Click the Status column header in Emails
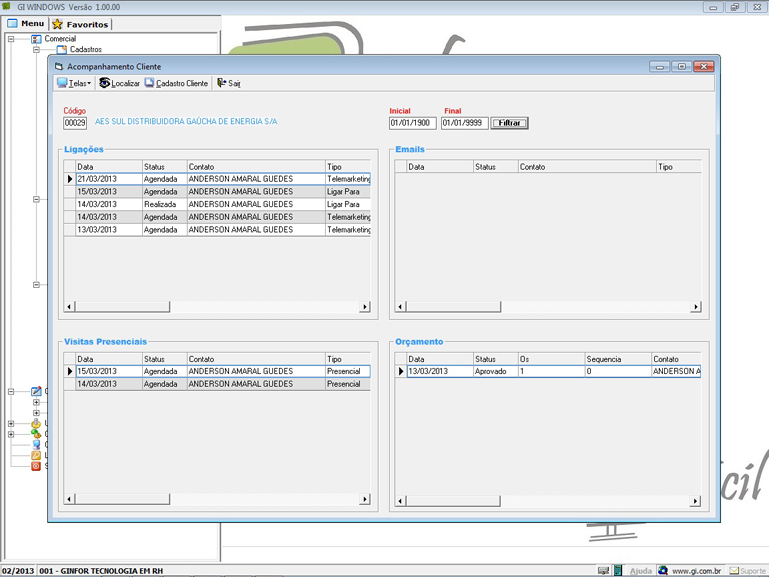 [496, 167]
